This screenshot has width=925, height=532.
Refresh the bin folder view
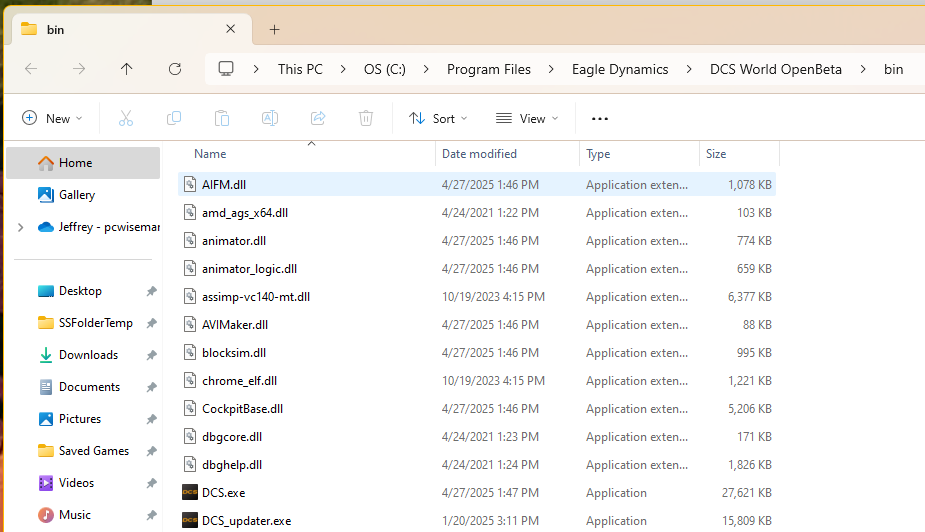[x=175, y=69]
